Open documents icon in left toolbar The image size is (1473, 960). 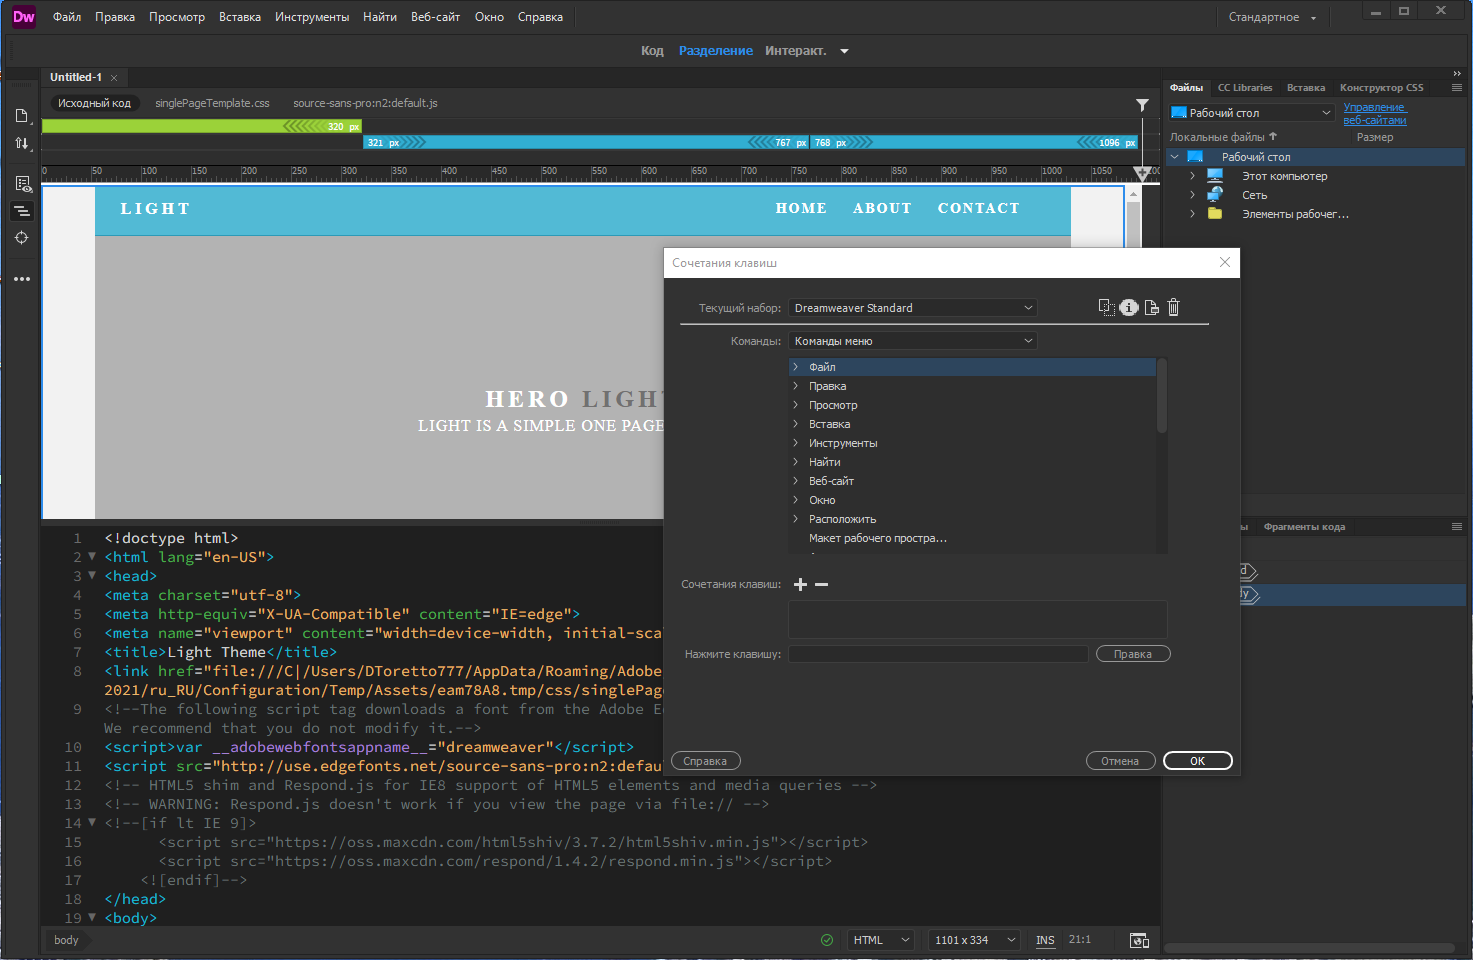(x=22, y=116)
